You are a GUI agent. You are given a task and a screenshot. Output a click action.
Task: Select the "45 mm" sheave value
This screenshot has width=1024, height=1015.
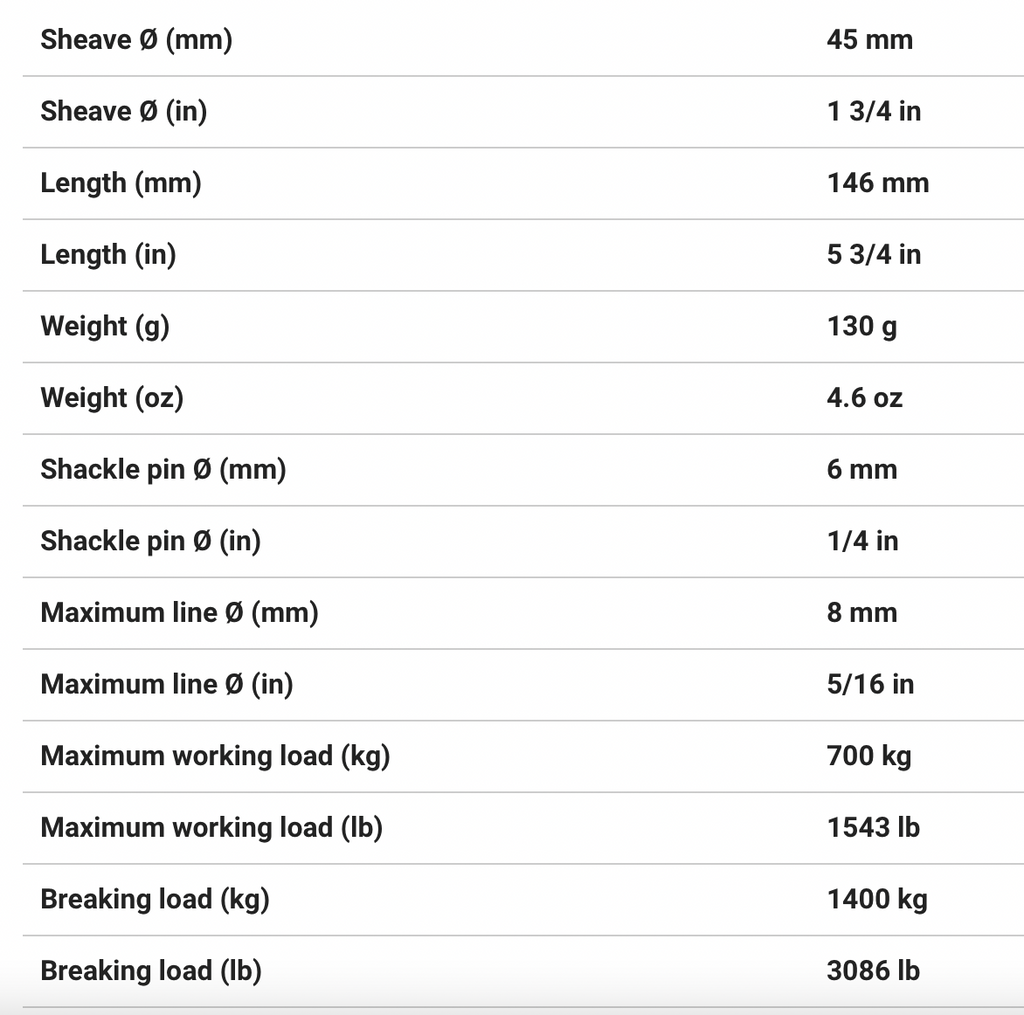[869, 40]
